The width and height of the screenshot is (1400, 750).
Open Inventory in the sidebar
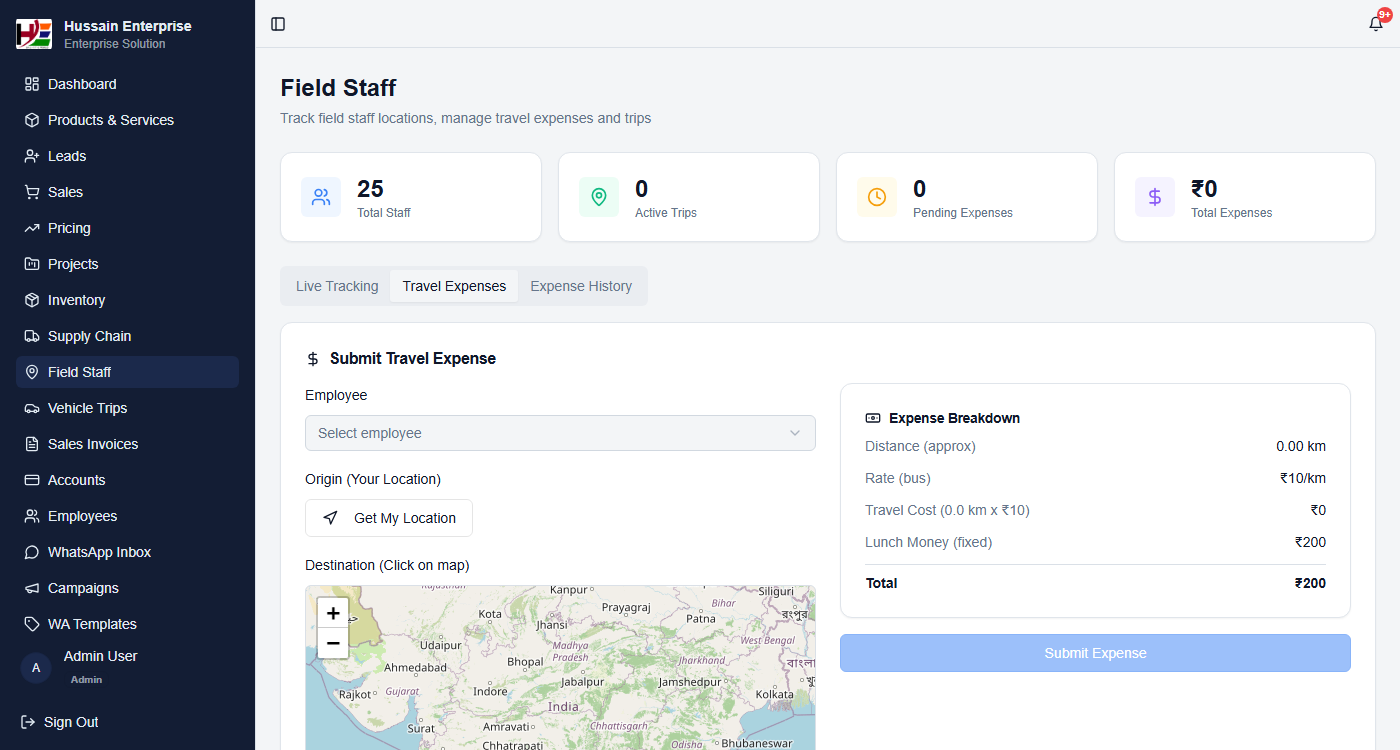(127, 300)
